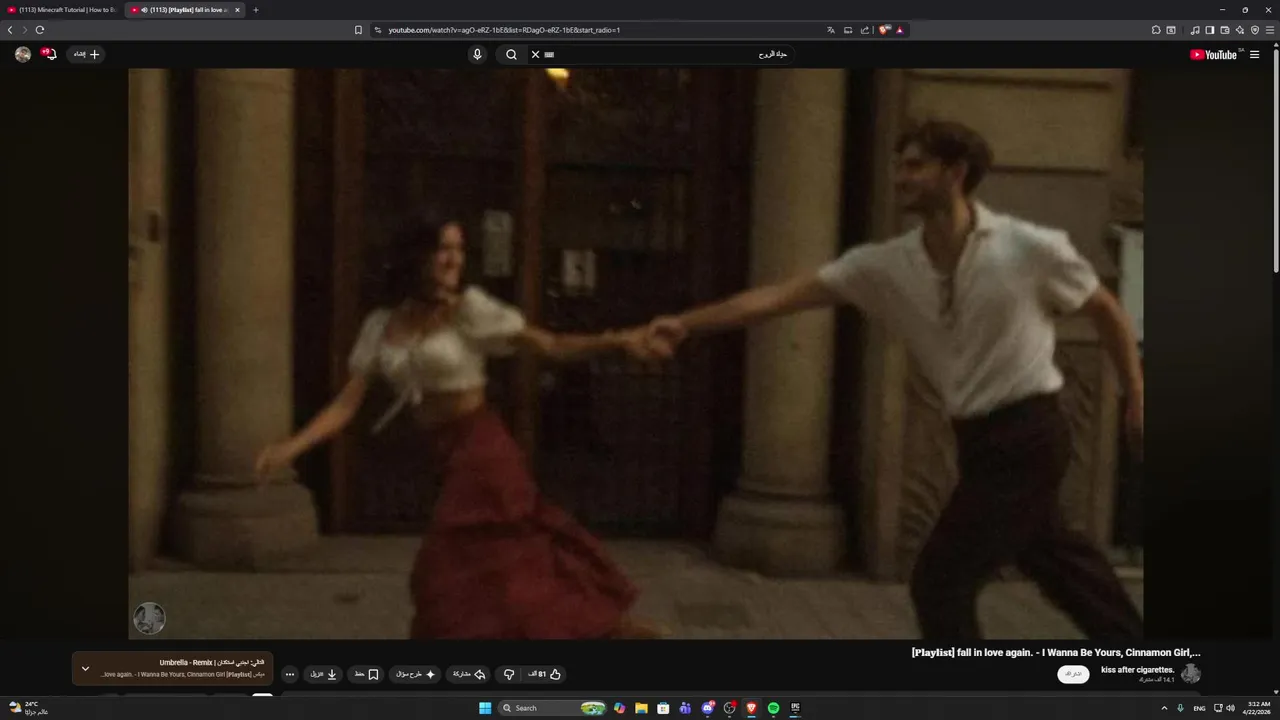Click the video title text
The image size is (1280, 720).
tap(1056, 652)
